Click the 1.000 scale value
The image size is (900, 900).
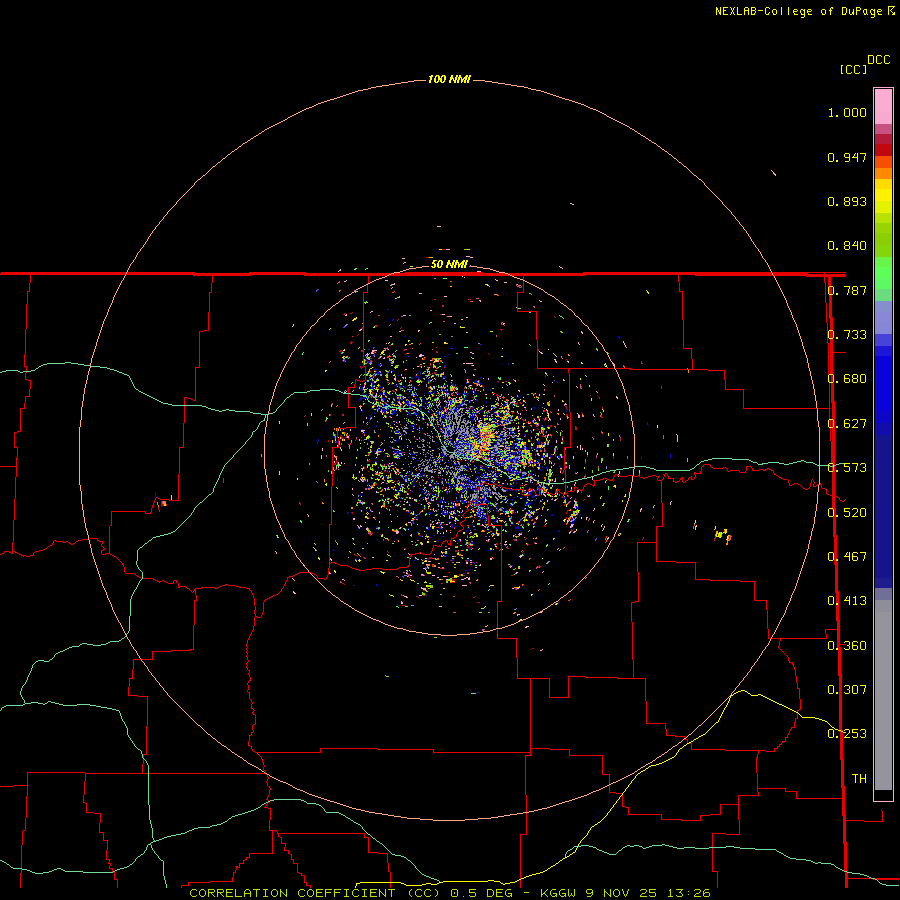(847, 113)
